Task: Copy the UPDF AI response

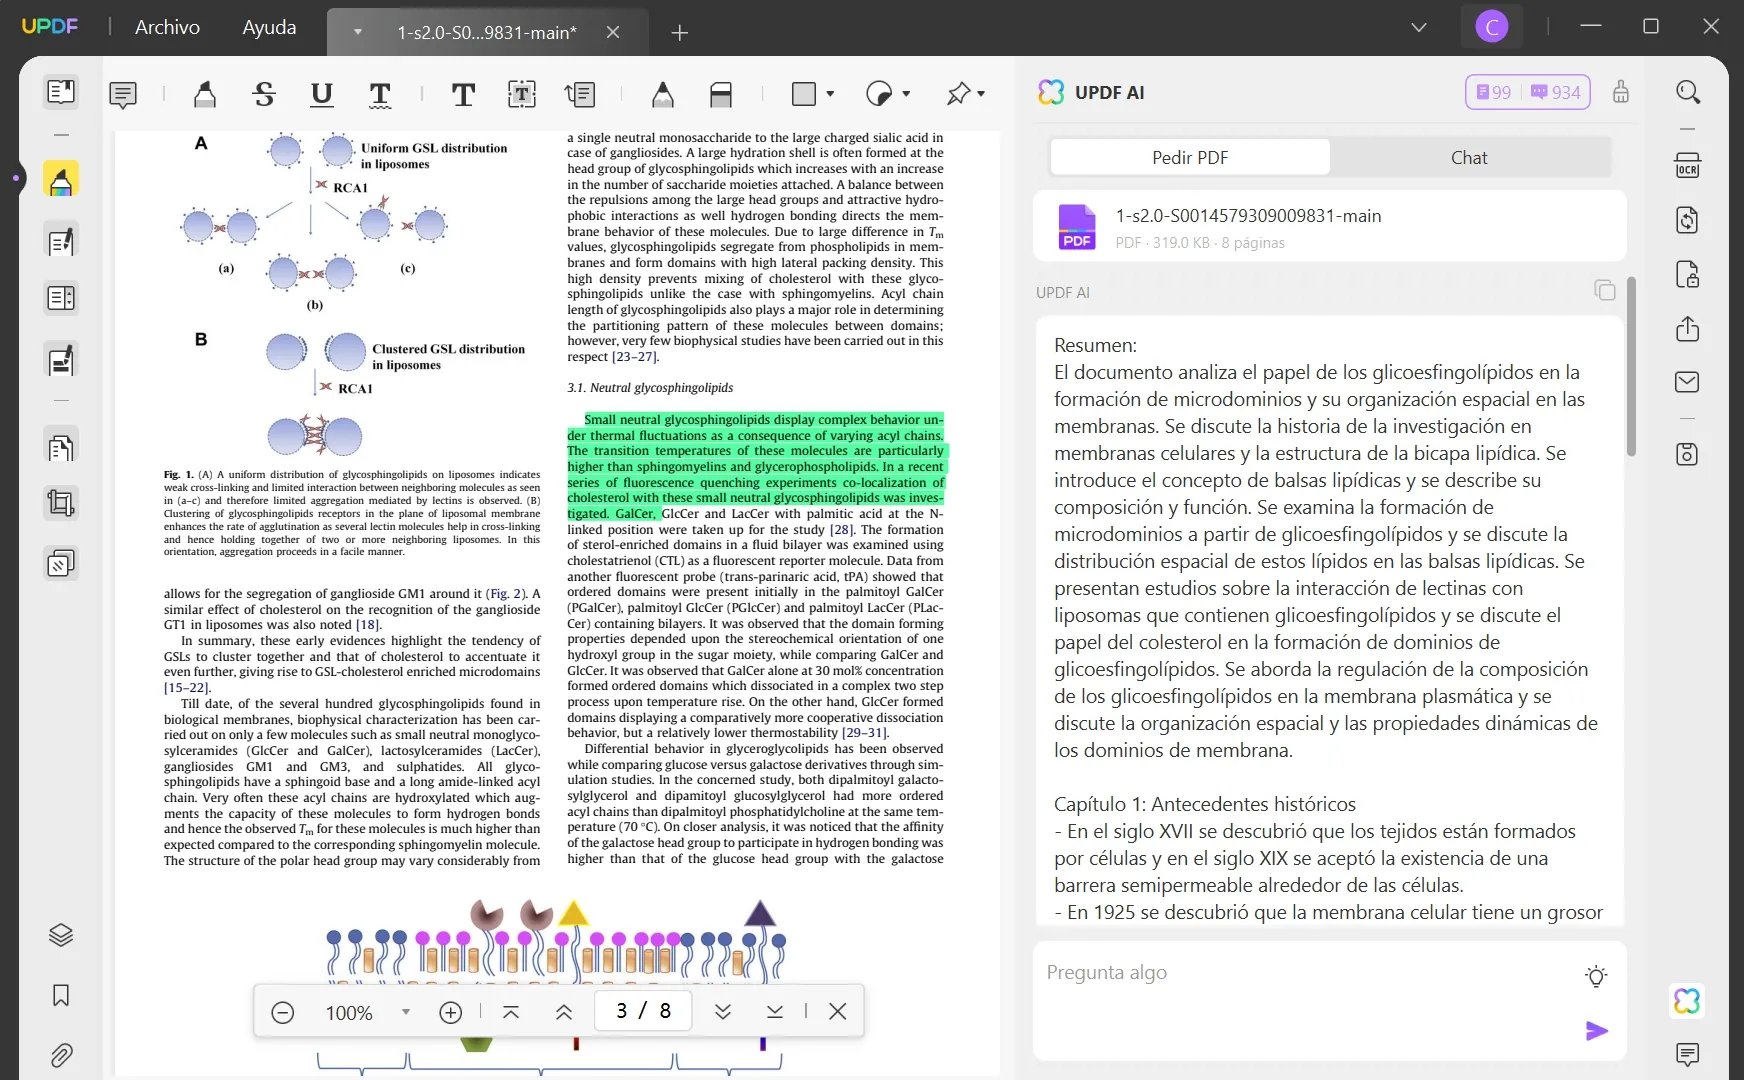Action: pos(1605,290)
